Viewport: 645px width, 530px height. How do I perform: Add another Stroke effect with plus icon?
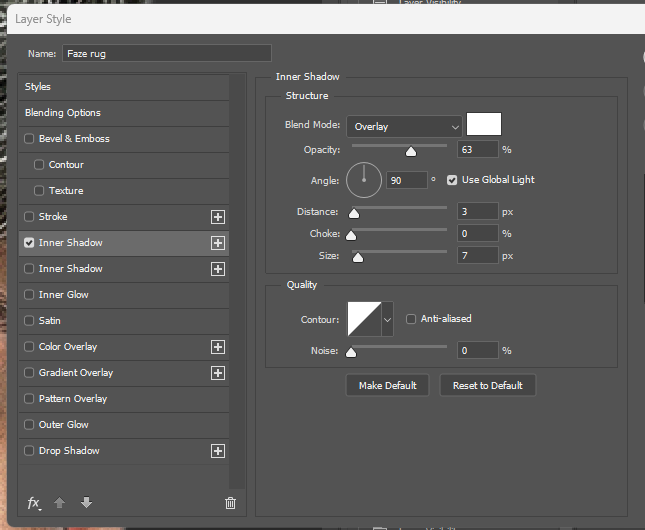tap(218, 217)
